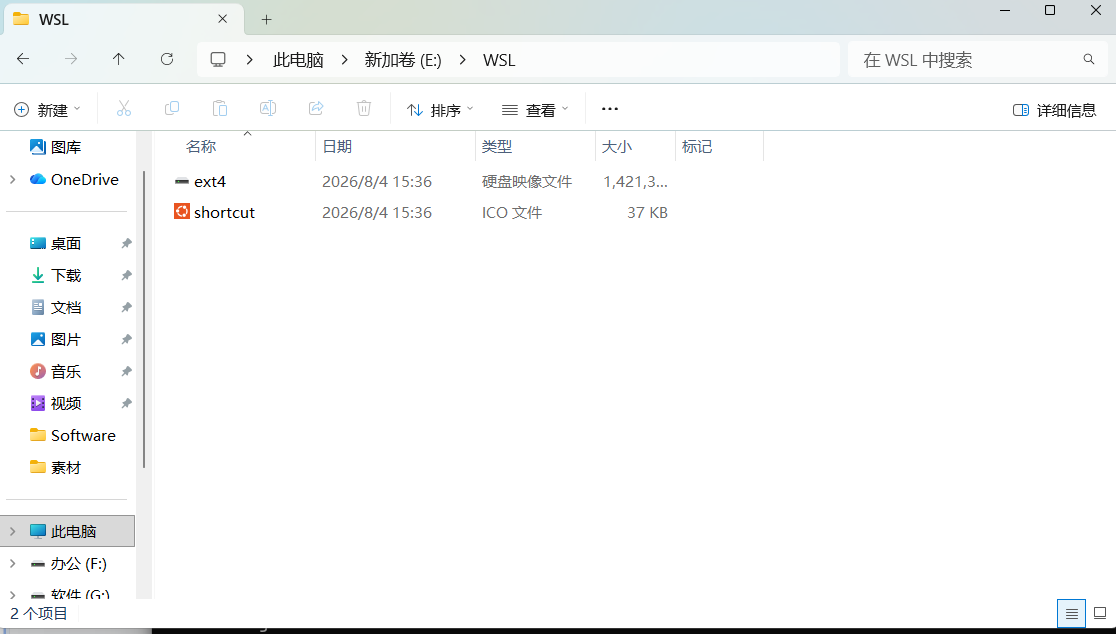Go back using the back arrow
Screen dimensions: 1116x634
click(23, 59)
